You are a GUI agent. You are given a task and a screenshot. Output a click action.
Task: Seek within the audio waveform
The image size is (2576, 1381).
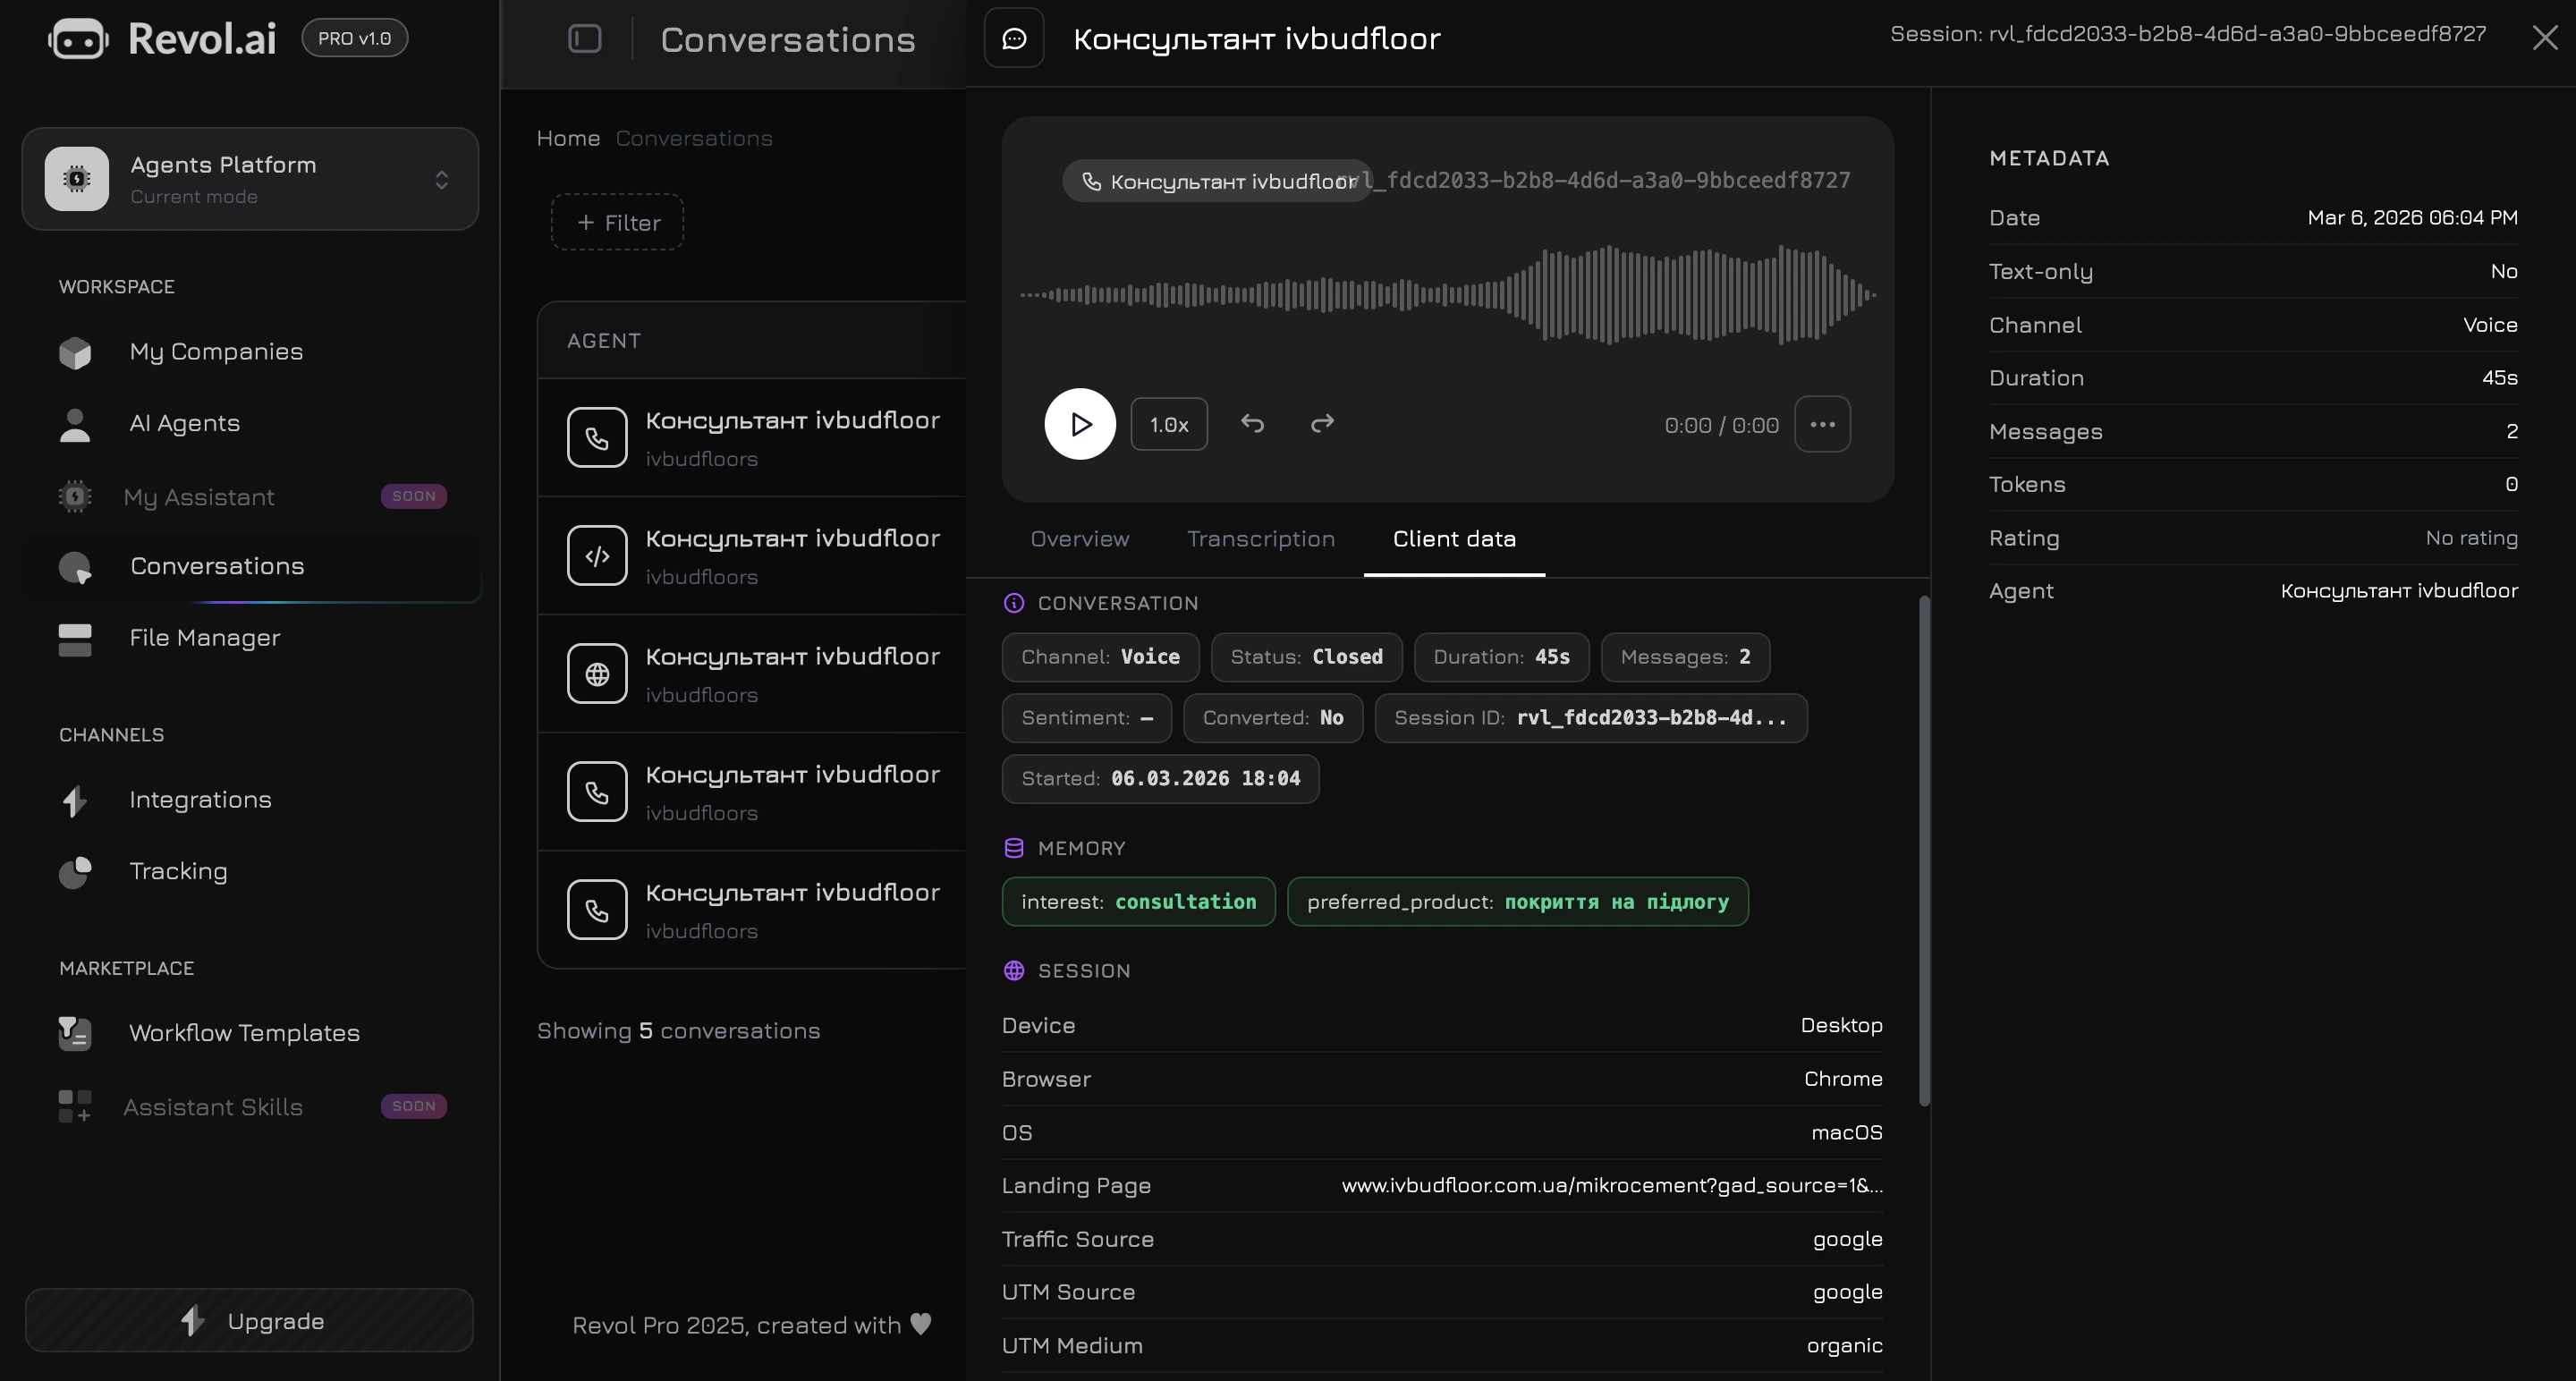[1447, 295]
